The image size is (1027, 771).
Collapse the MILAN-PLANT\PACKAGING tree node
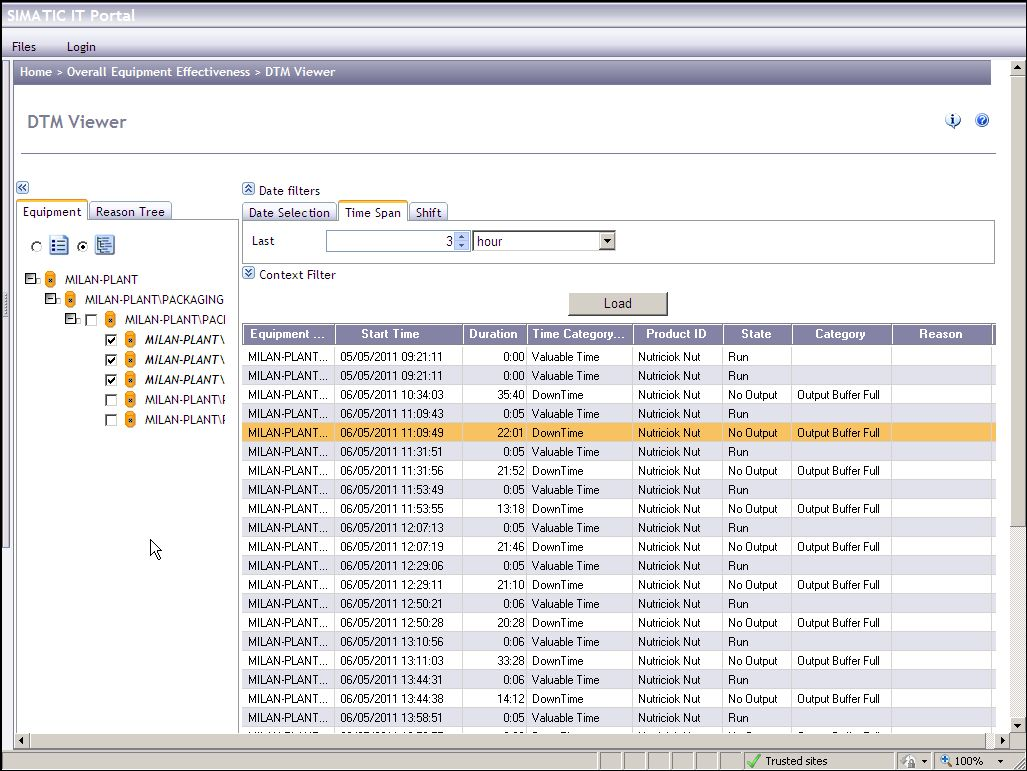50,299
